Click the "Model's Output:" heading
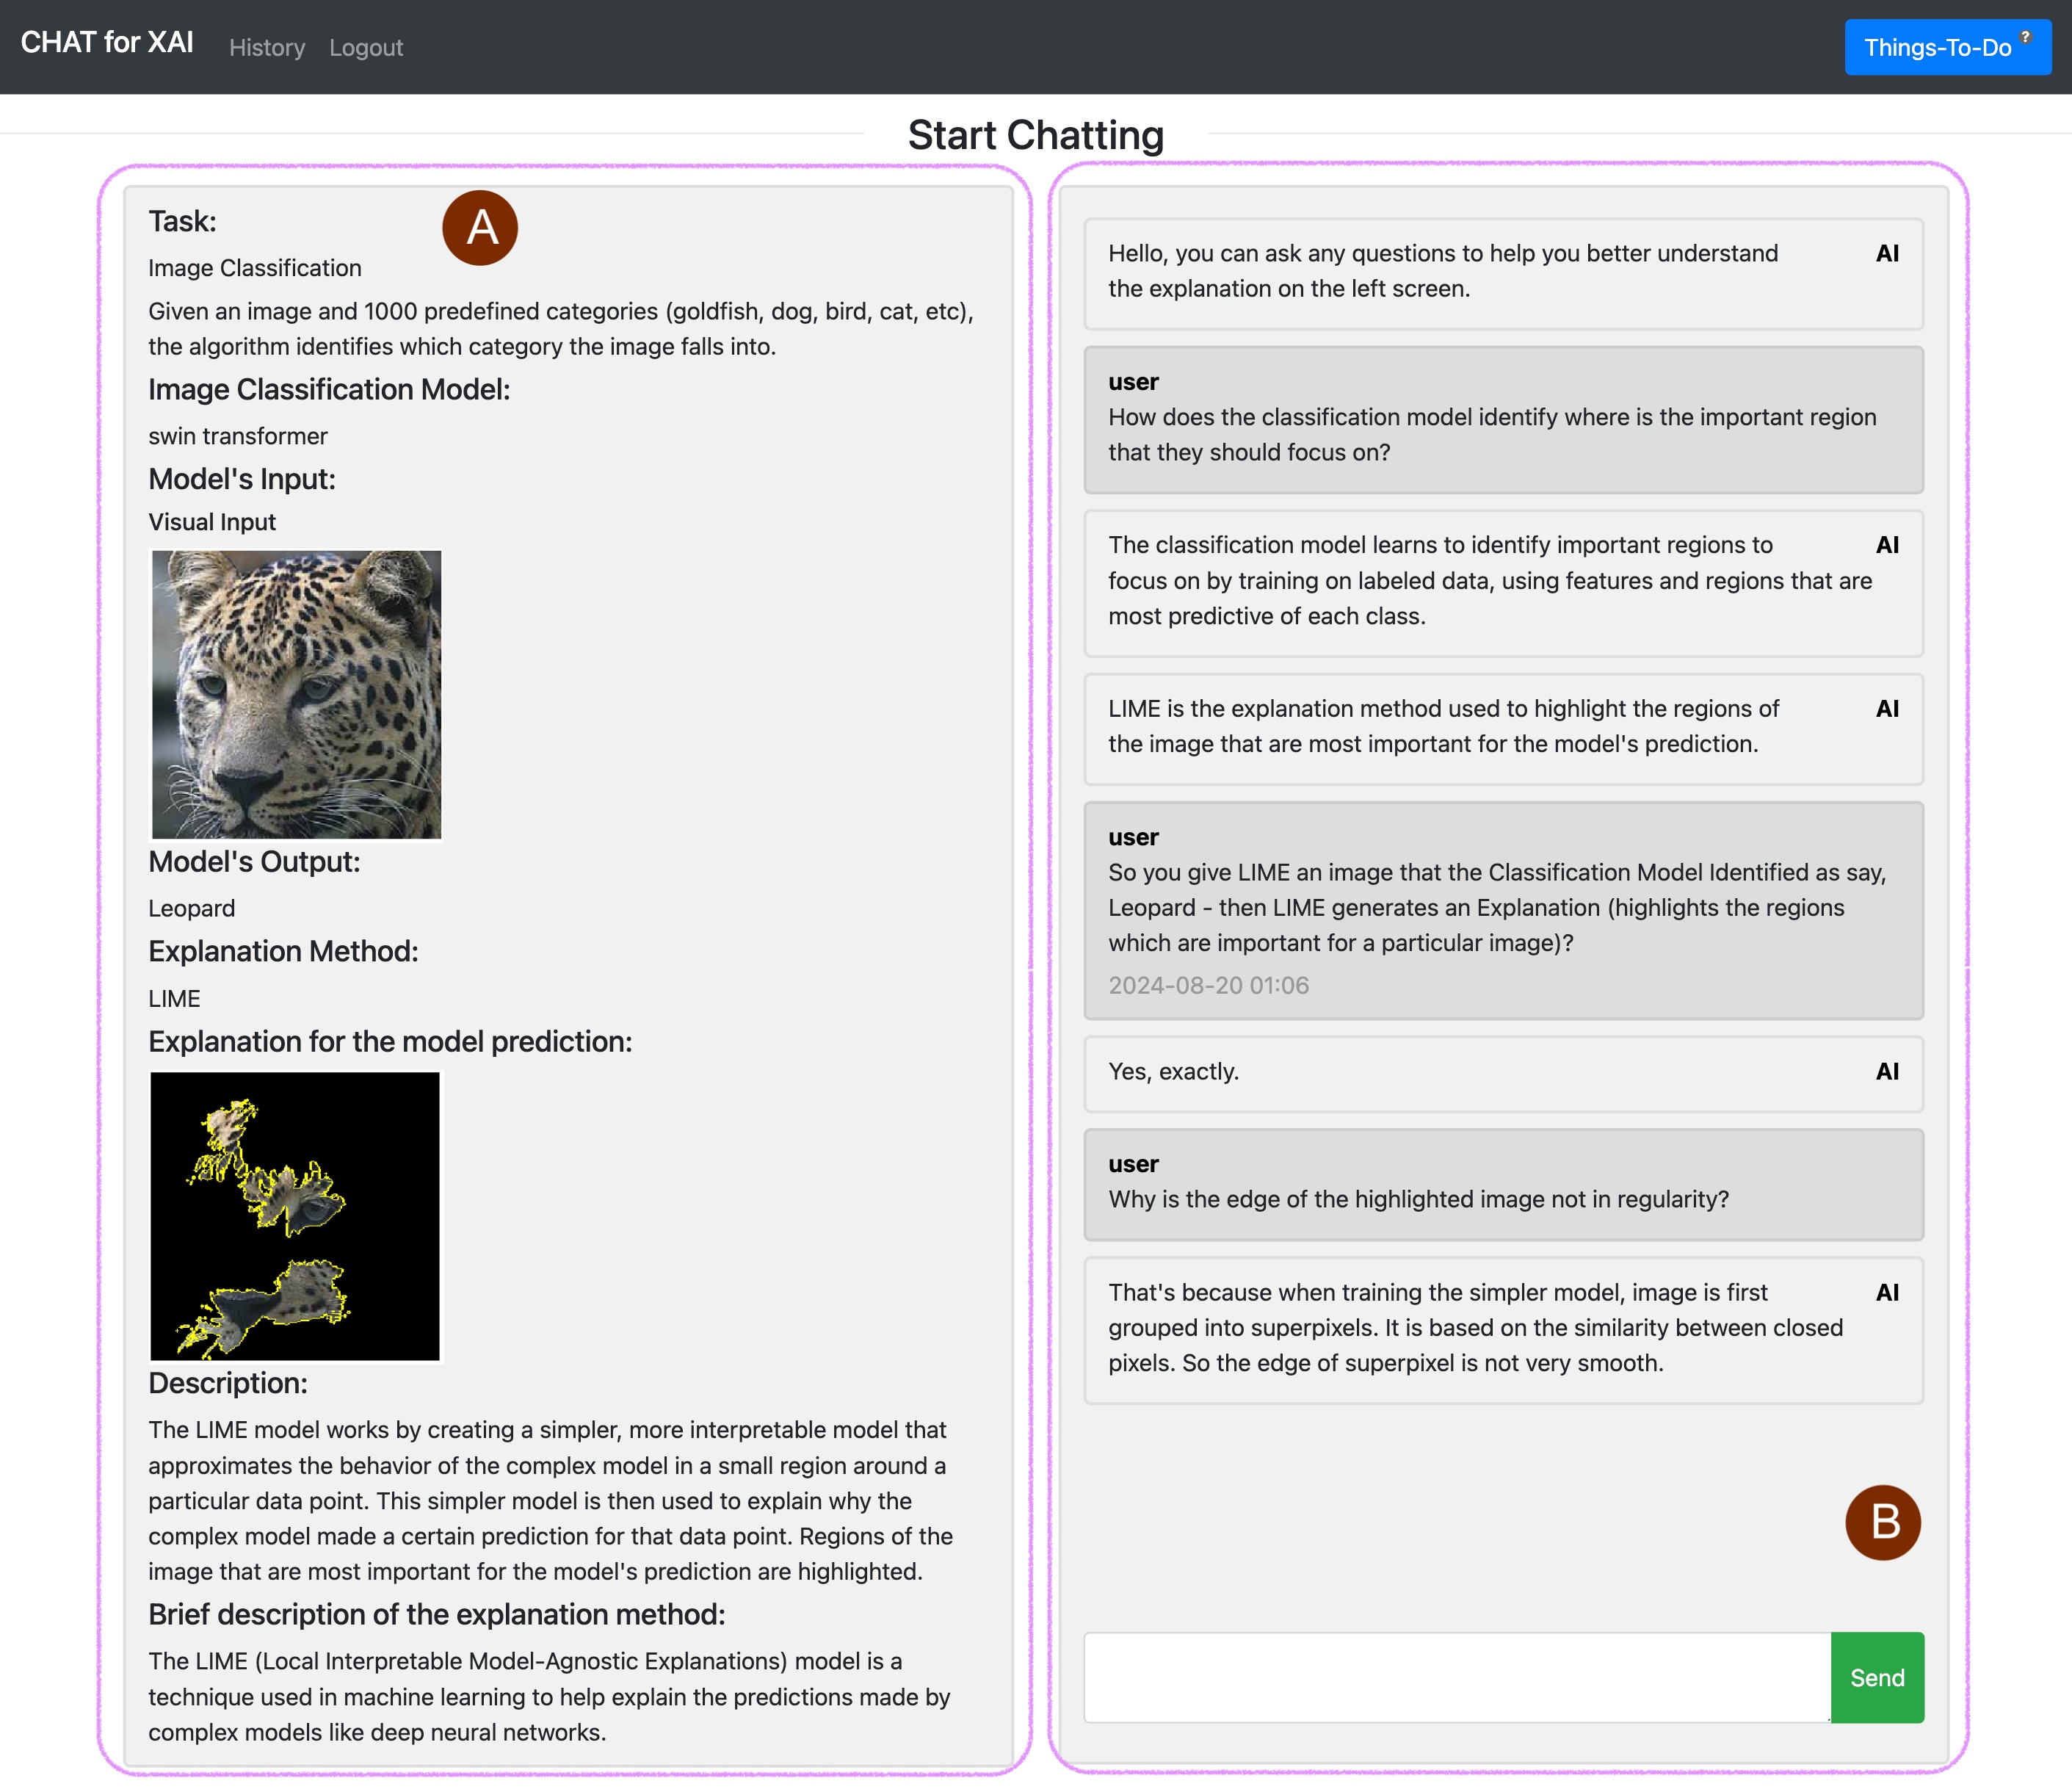2072x1792 pixels. point(254,862)
